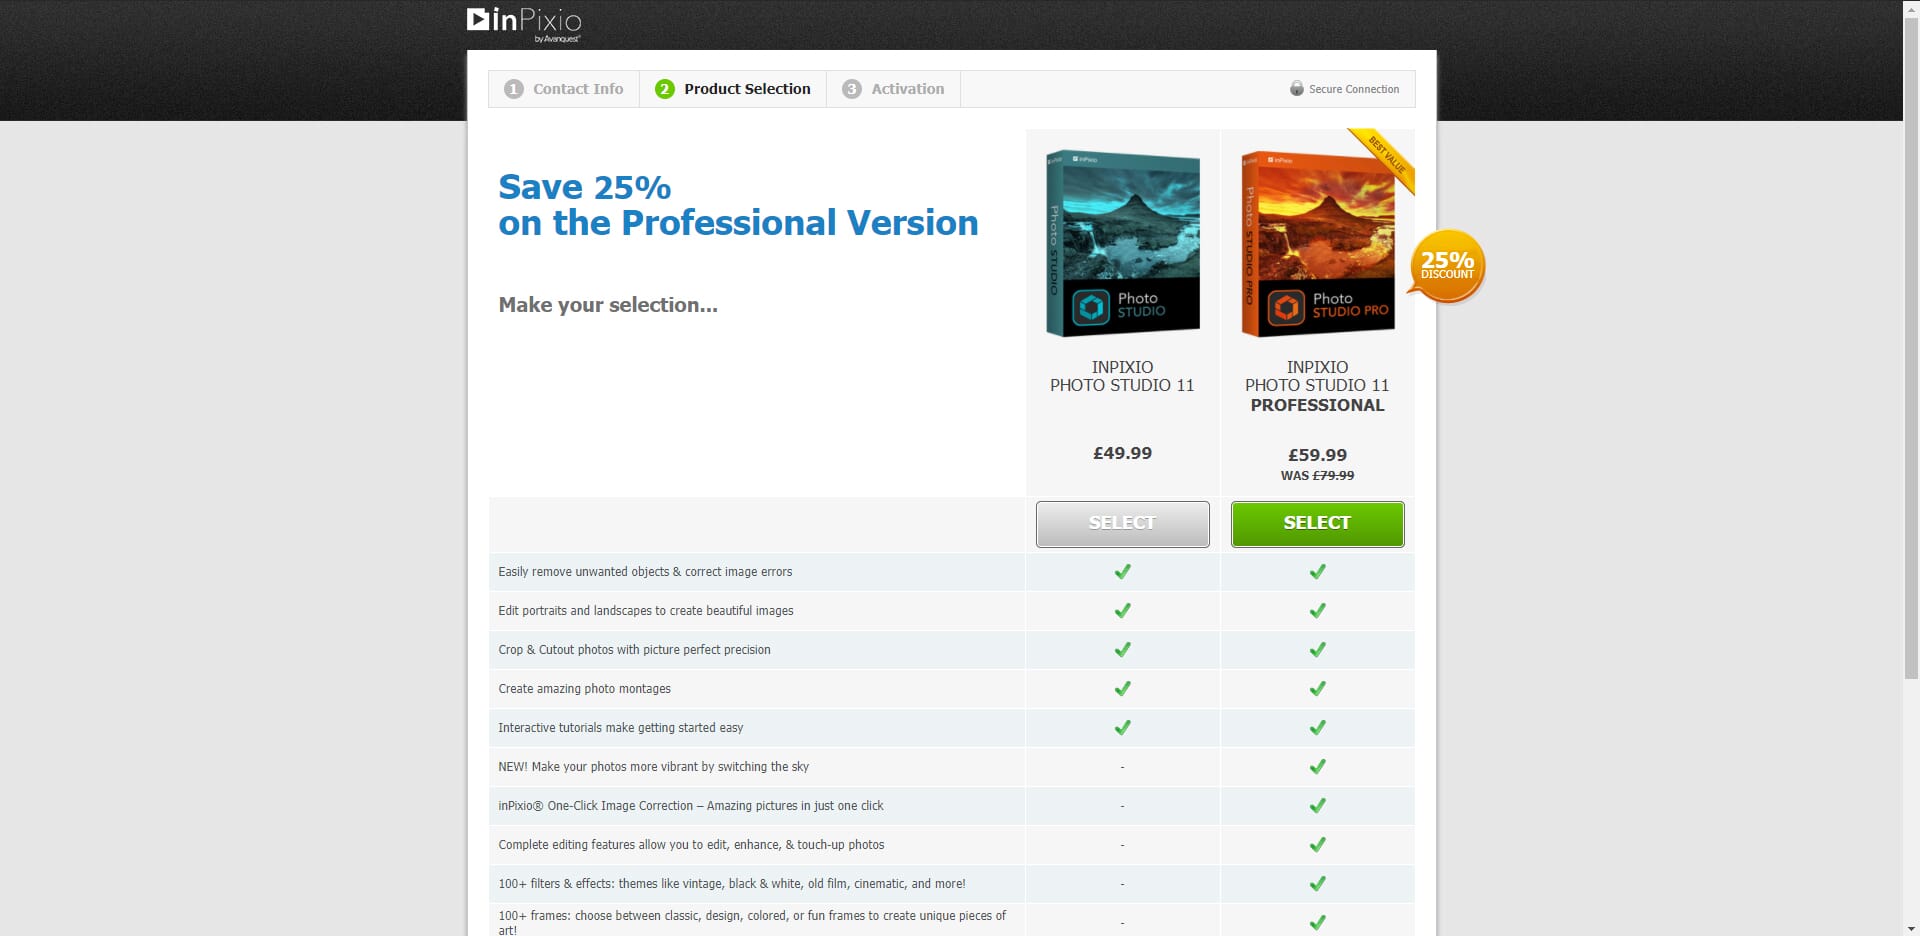Click the Secure Connection lock icon
The image size is (1920, 936).
[1297, 89]
